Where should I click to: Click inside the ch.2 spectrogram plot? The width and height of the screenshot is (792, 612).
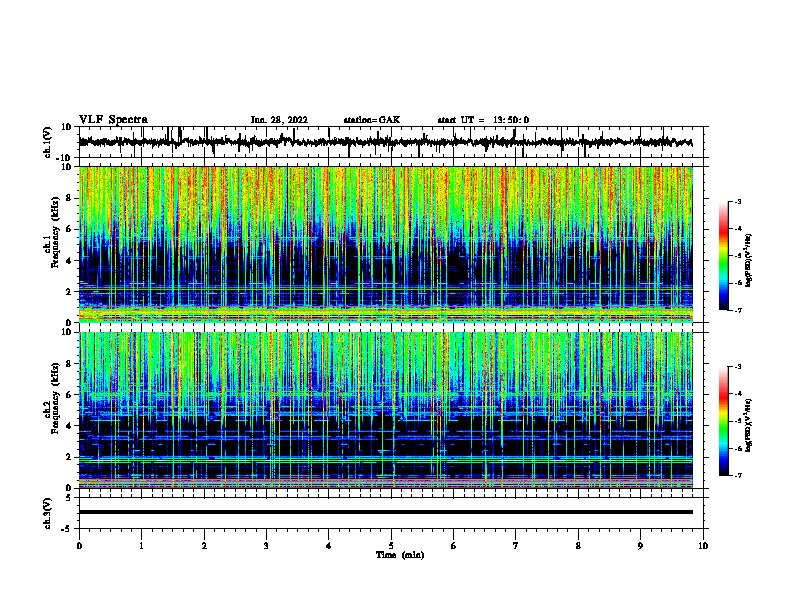point(386,410)
